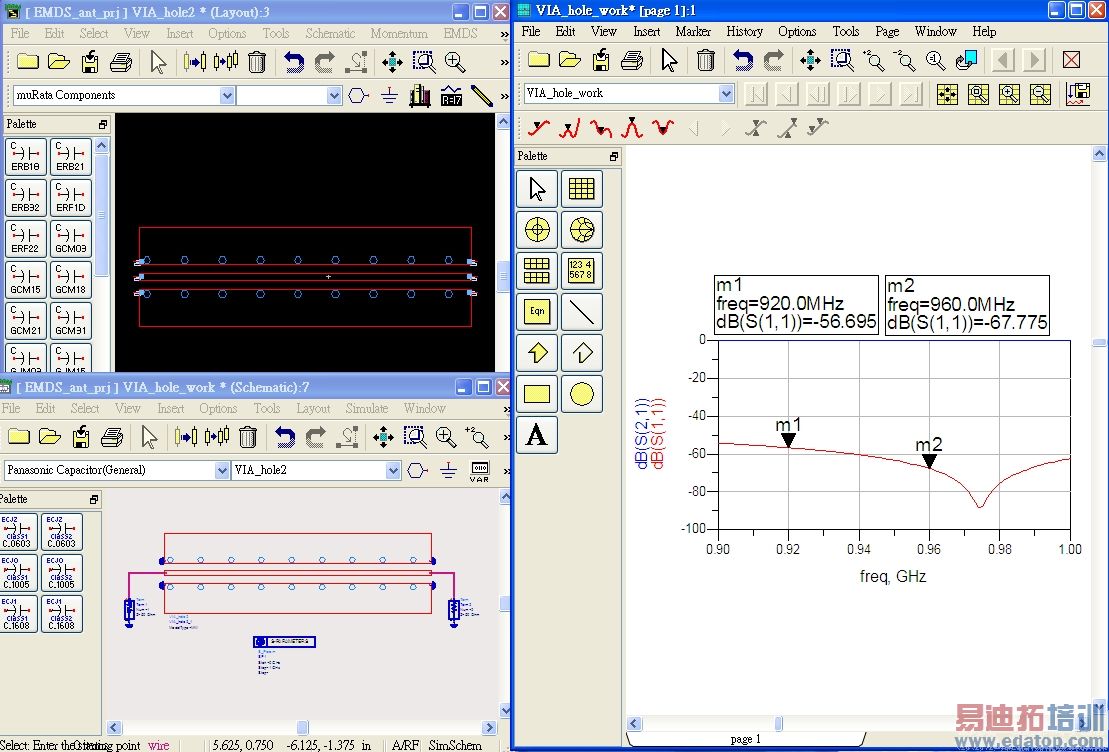
Task: Switch to the page 1 tab
Action: [x=746, y=739]
